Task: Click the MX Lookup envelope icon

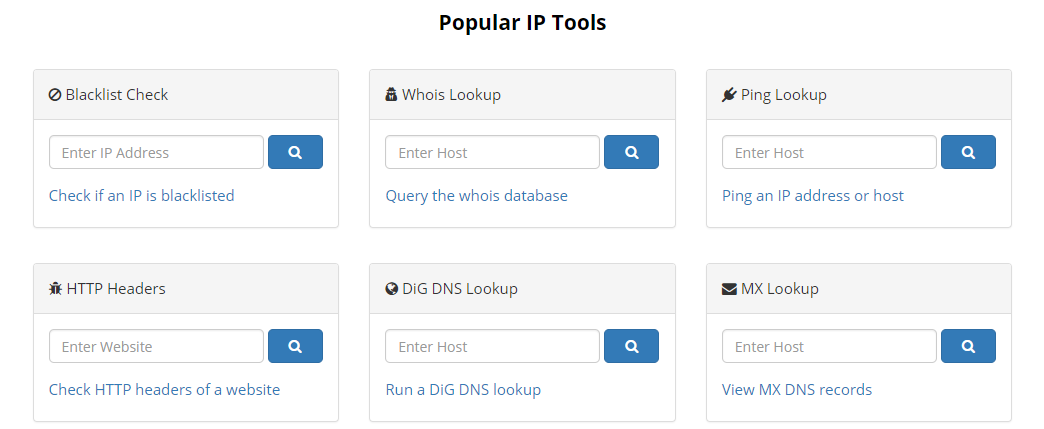Action: (729, 289)
